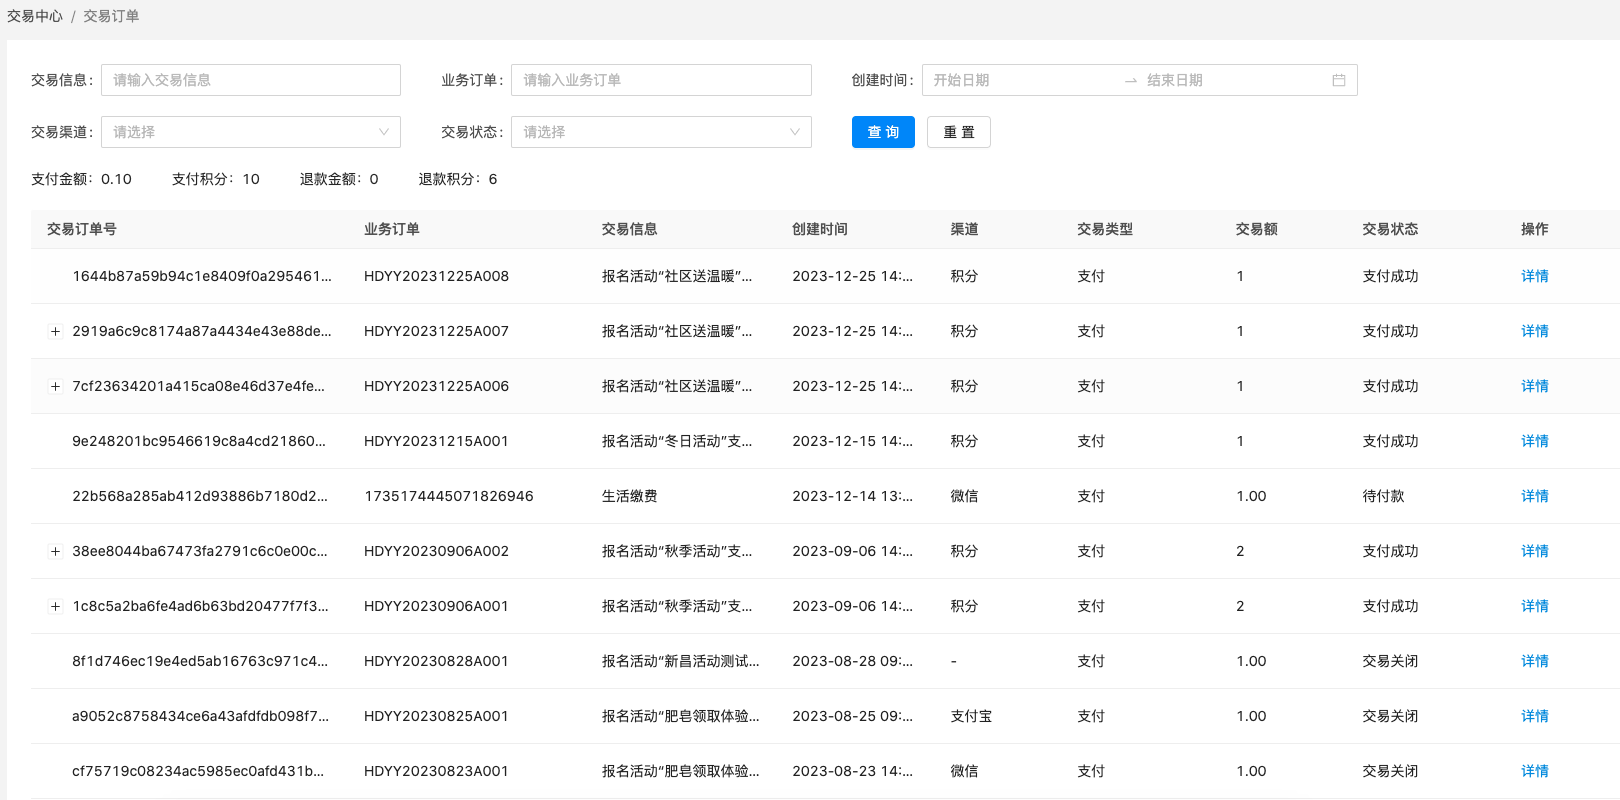Click the 创建时间 column header

coord(820,229)
